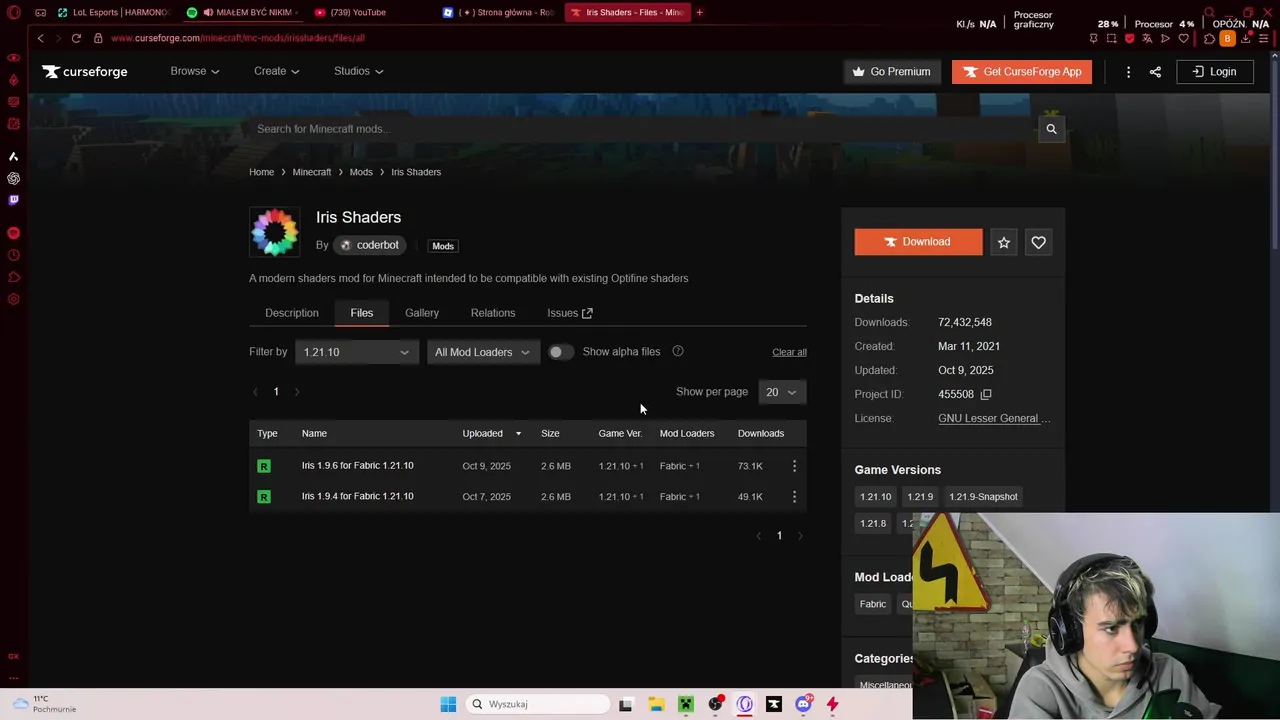The image size is (1280, 720).
Task: Click the browser back arrow
Action: click(x=40, y=38)
